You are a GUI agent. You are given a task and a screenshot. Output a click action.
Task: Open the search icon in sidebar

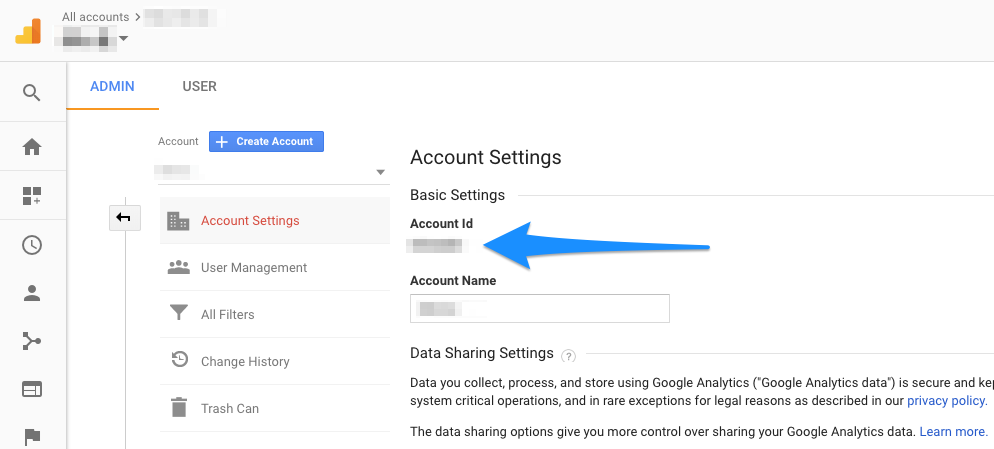tap(32, 93)
